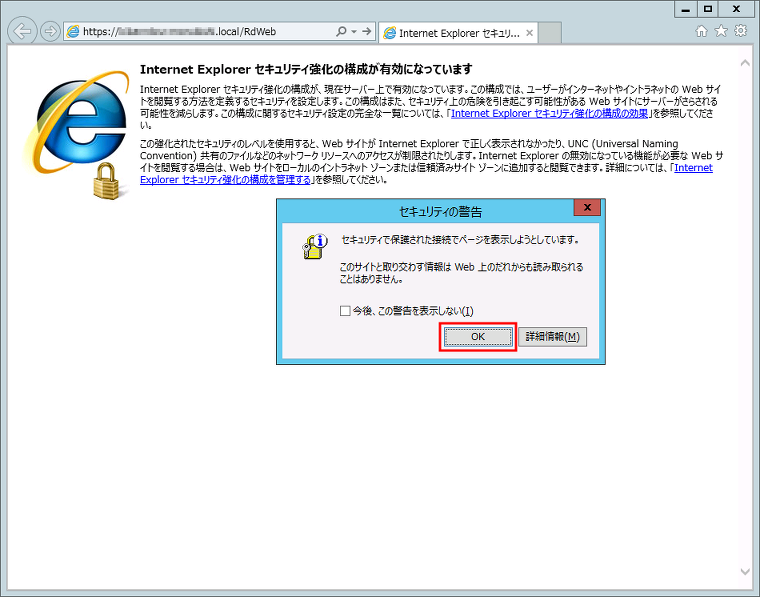Open the Tools gear icon
Screen dimensions: 760x597
click(x=741, y=31)
